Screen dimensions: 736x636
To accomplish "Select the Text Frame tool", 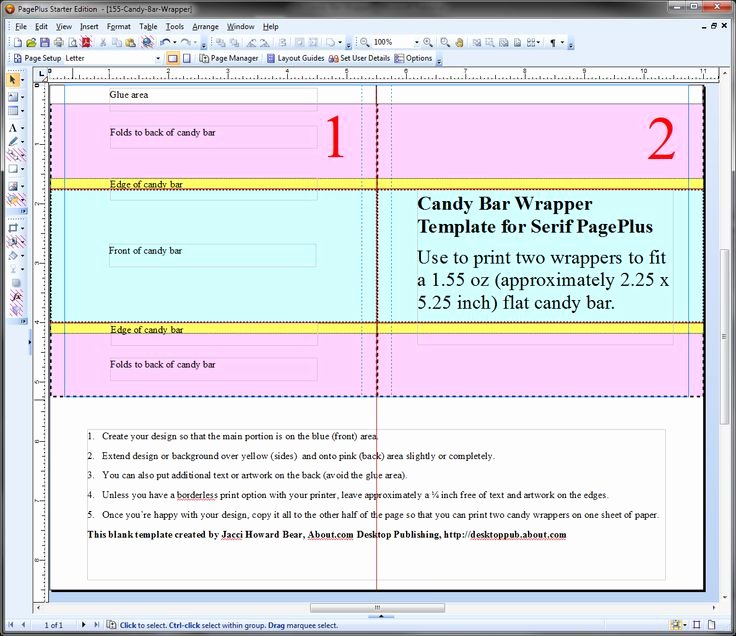I will [13, 97].
